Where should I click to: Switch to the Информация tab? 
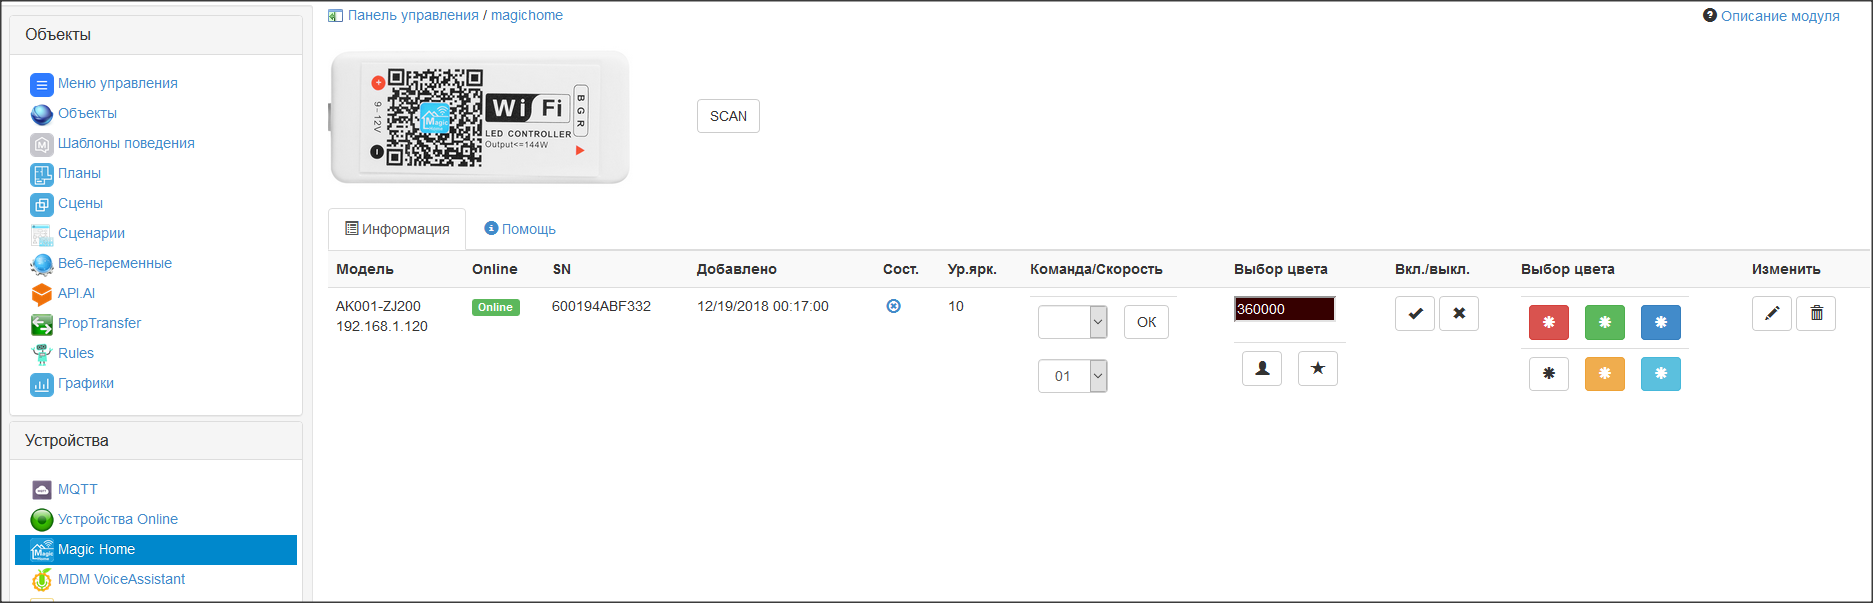click(397, 229)
